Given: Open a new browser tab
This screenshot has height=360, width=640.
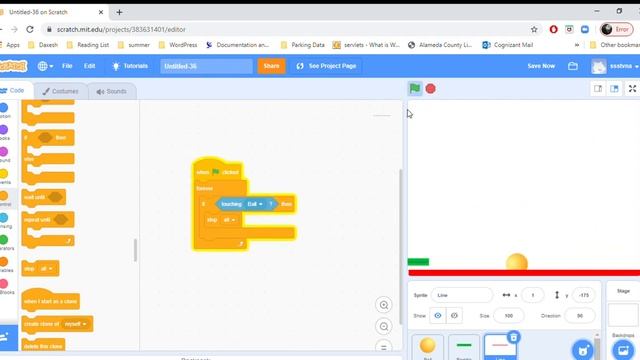Looking at the screenshot, I should point(119,12).
